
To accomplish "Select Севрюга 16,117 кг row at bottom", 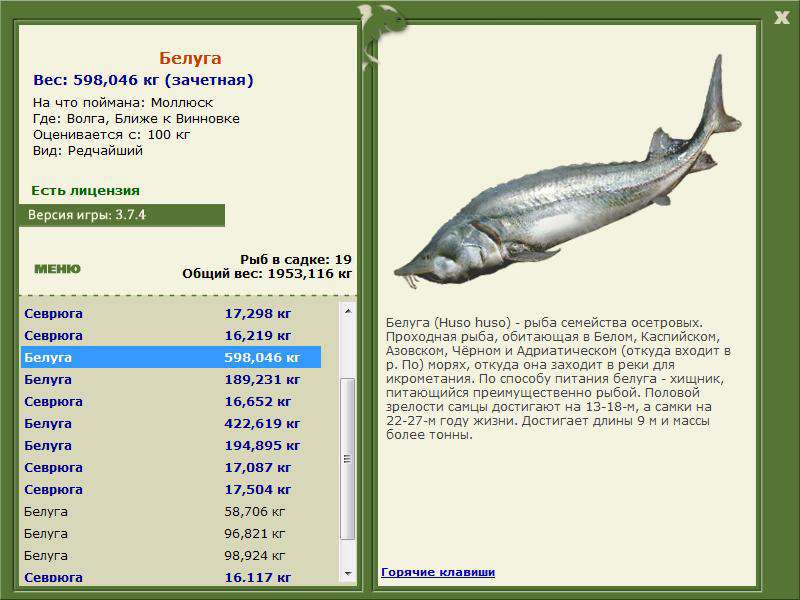I will [x=171, y=577].
